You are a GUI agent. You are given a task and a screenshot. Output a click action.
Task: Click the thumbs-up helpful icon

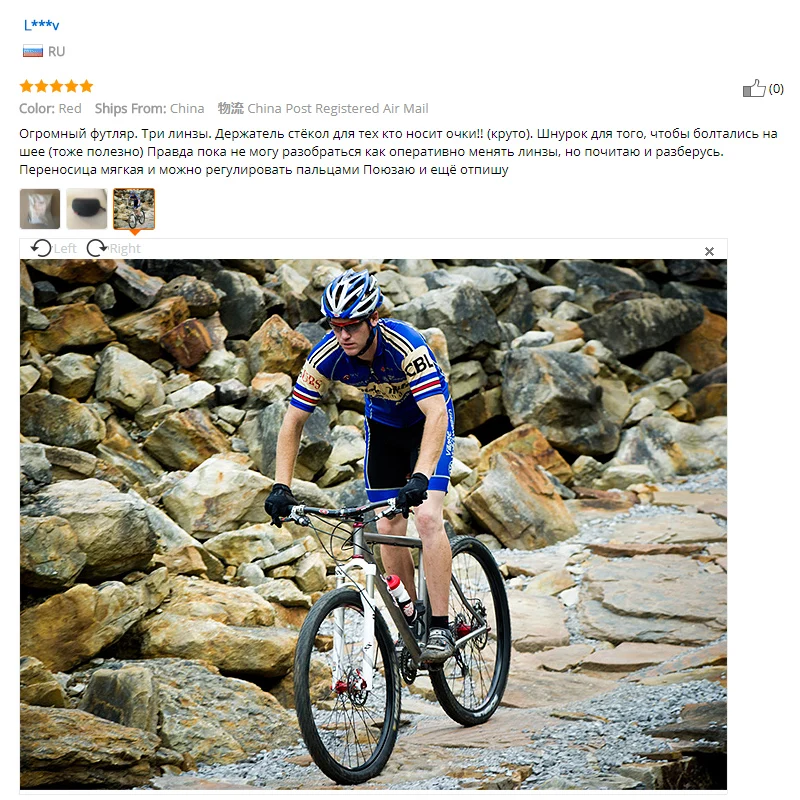pos(754,88)
